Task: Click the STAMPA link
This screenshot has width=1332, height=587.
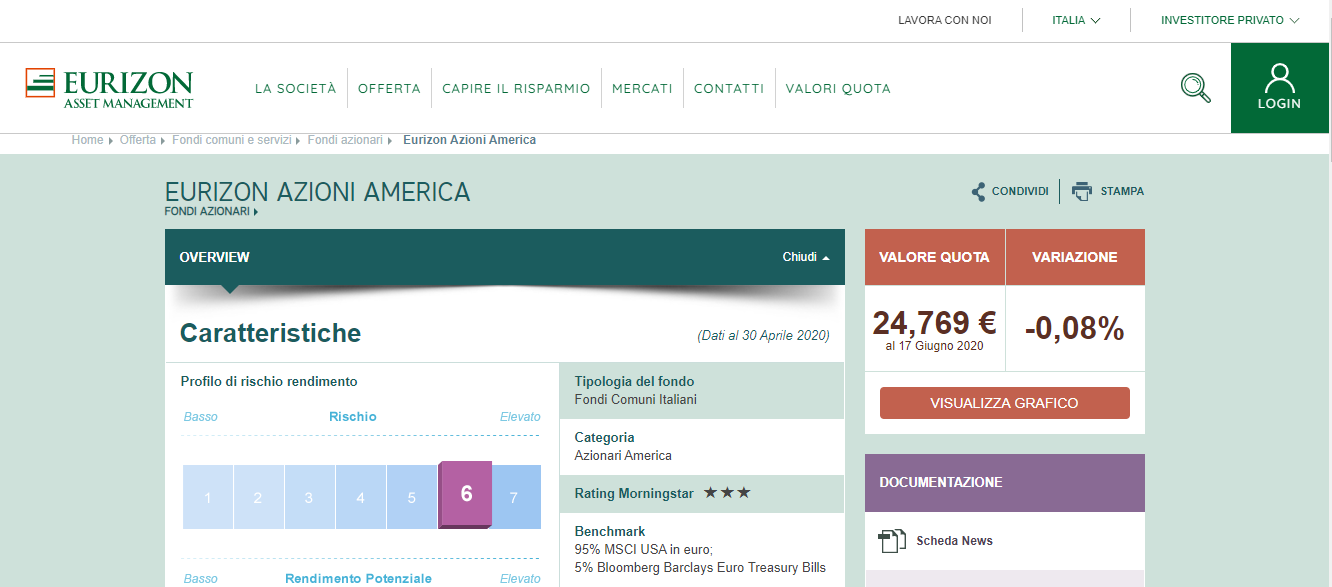Action: tap(1122, 191)
